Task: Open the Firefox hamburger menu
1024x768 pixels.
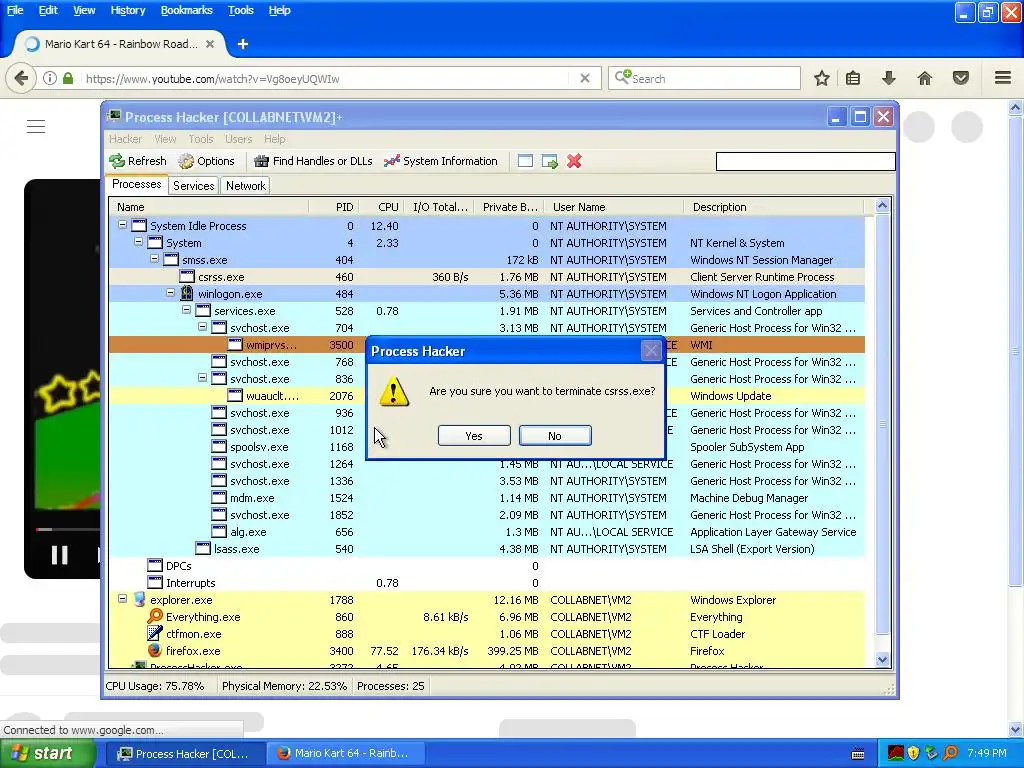Action: click(1003, 78)
